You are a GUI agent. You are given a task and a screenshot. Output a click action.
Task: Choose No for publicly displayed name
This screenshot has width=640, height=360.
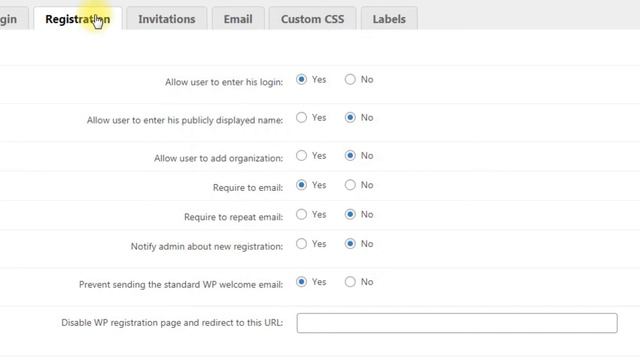pyautogui.click(x=350, y=118)
